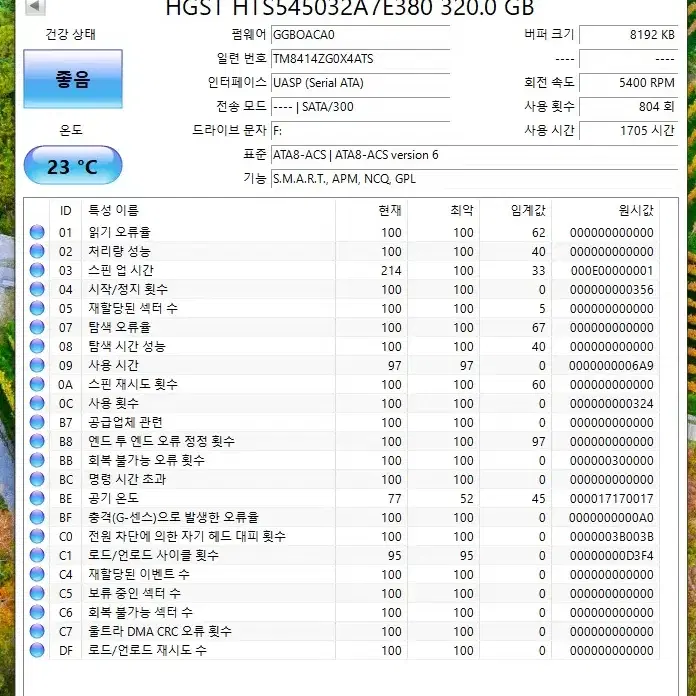Click raw value 000000000324
Image resolution: width=696 pixels, height=696 pixels.
pos(612,403)
